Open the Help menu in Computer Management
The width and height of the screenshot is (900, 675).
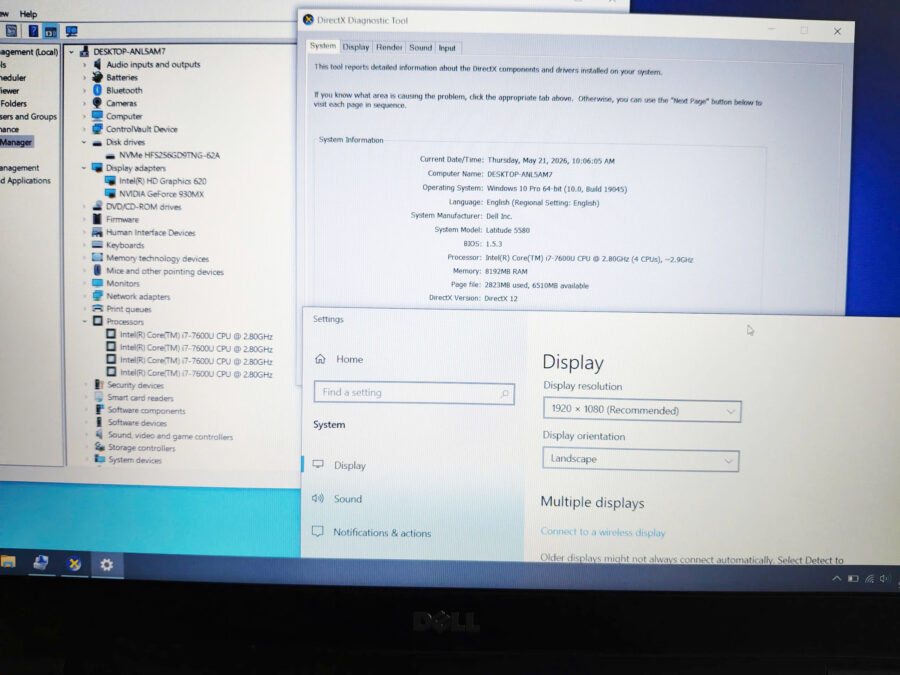tap(28, 14)
